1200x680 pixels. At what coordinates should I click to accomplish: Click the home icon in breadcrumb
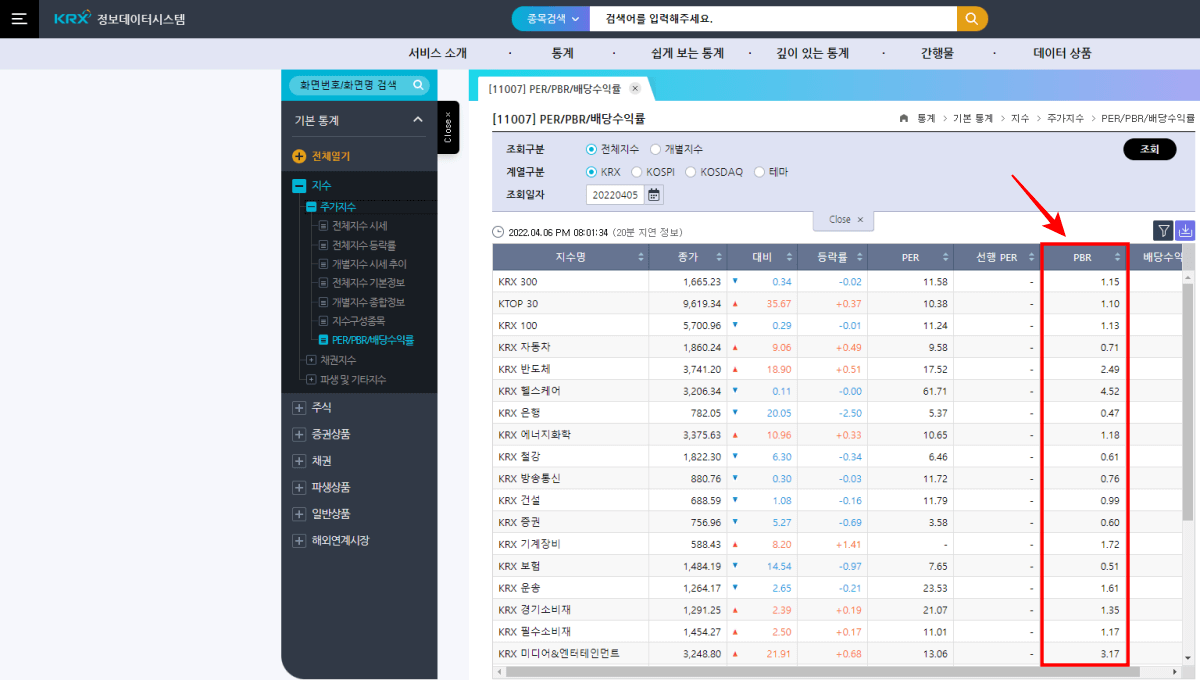pos(904,119)
